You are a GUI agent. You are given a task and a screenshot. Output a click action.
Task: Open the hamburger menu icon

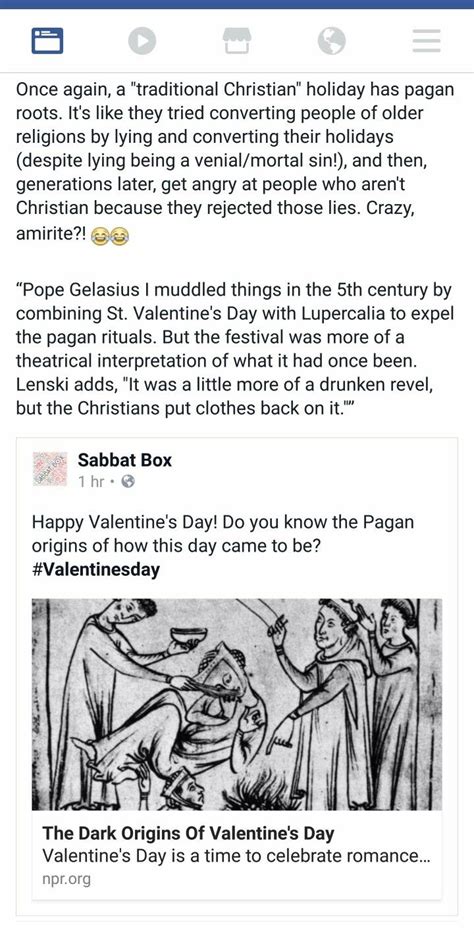426,41
